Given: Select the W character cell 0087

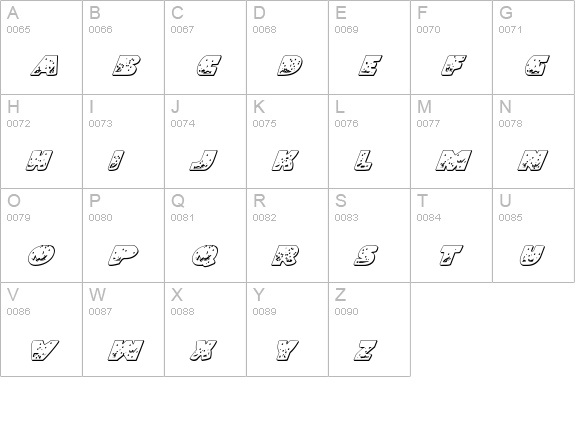Looking at the screenshot, I should [123, 330].
